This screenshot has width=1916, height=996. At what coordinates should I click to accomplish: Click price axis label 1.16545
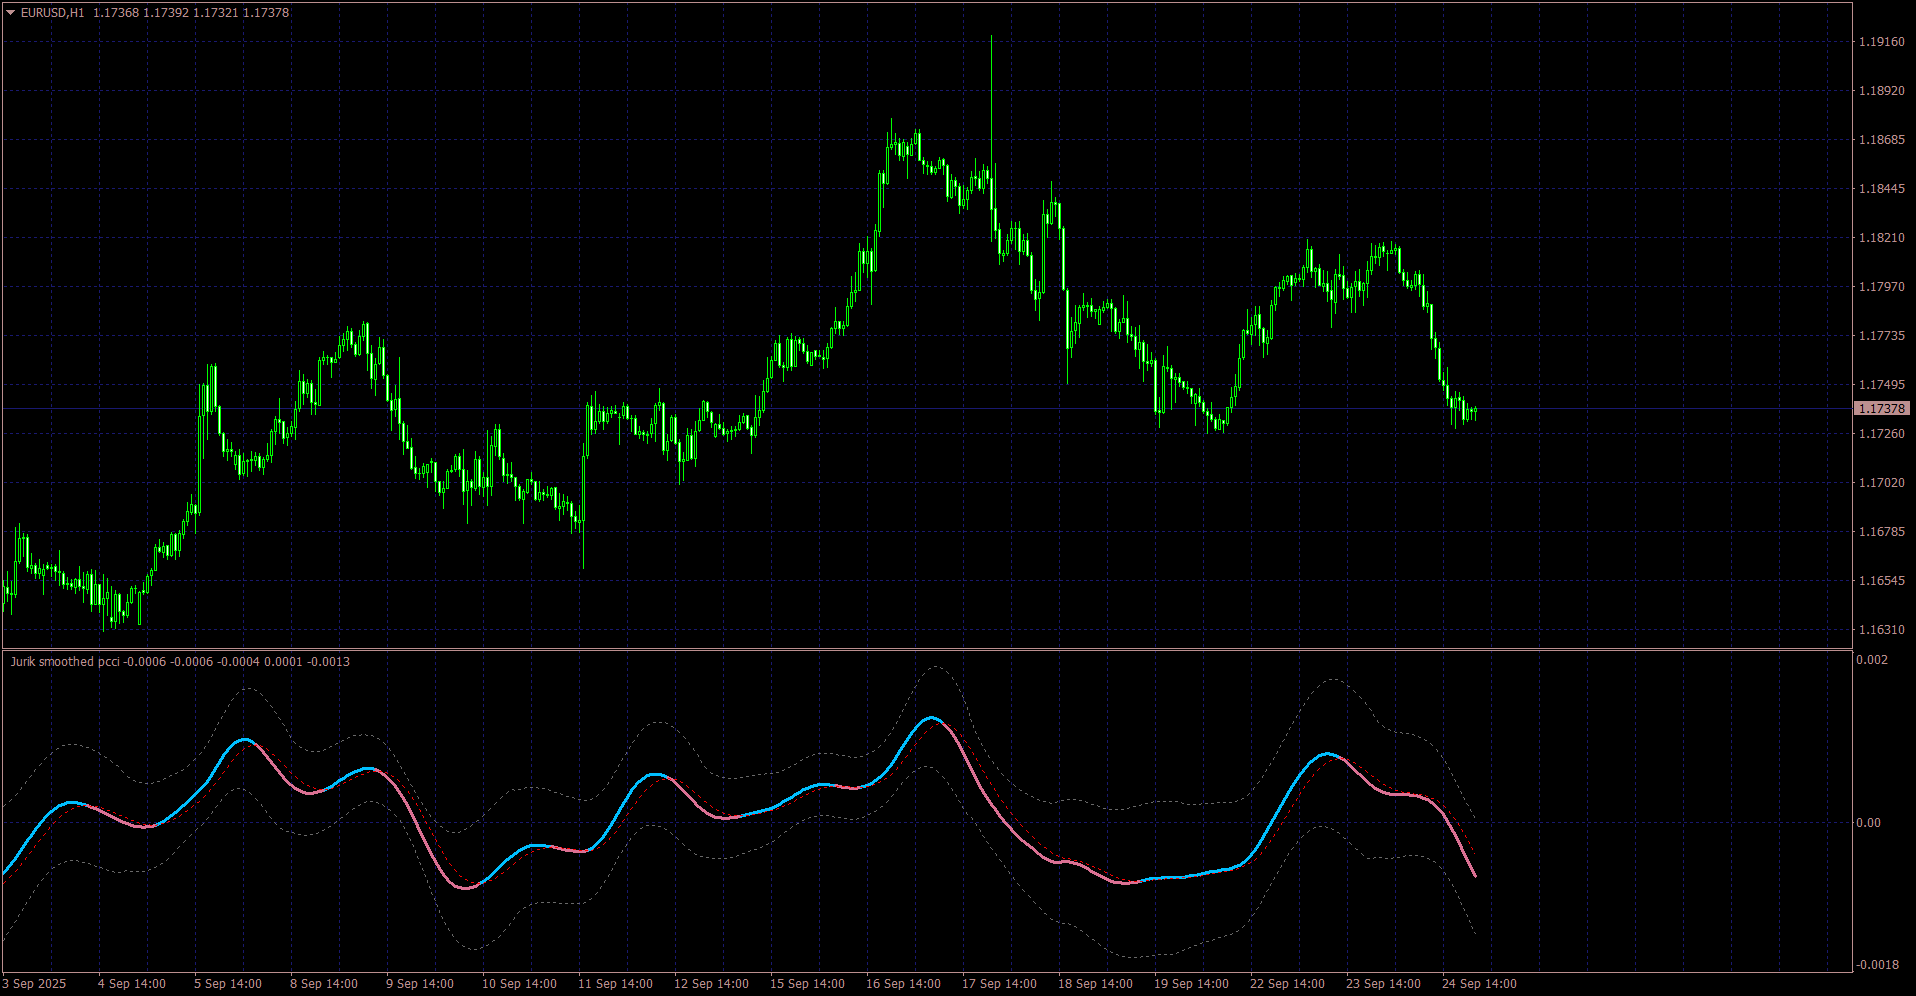pos(1881,581)
